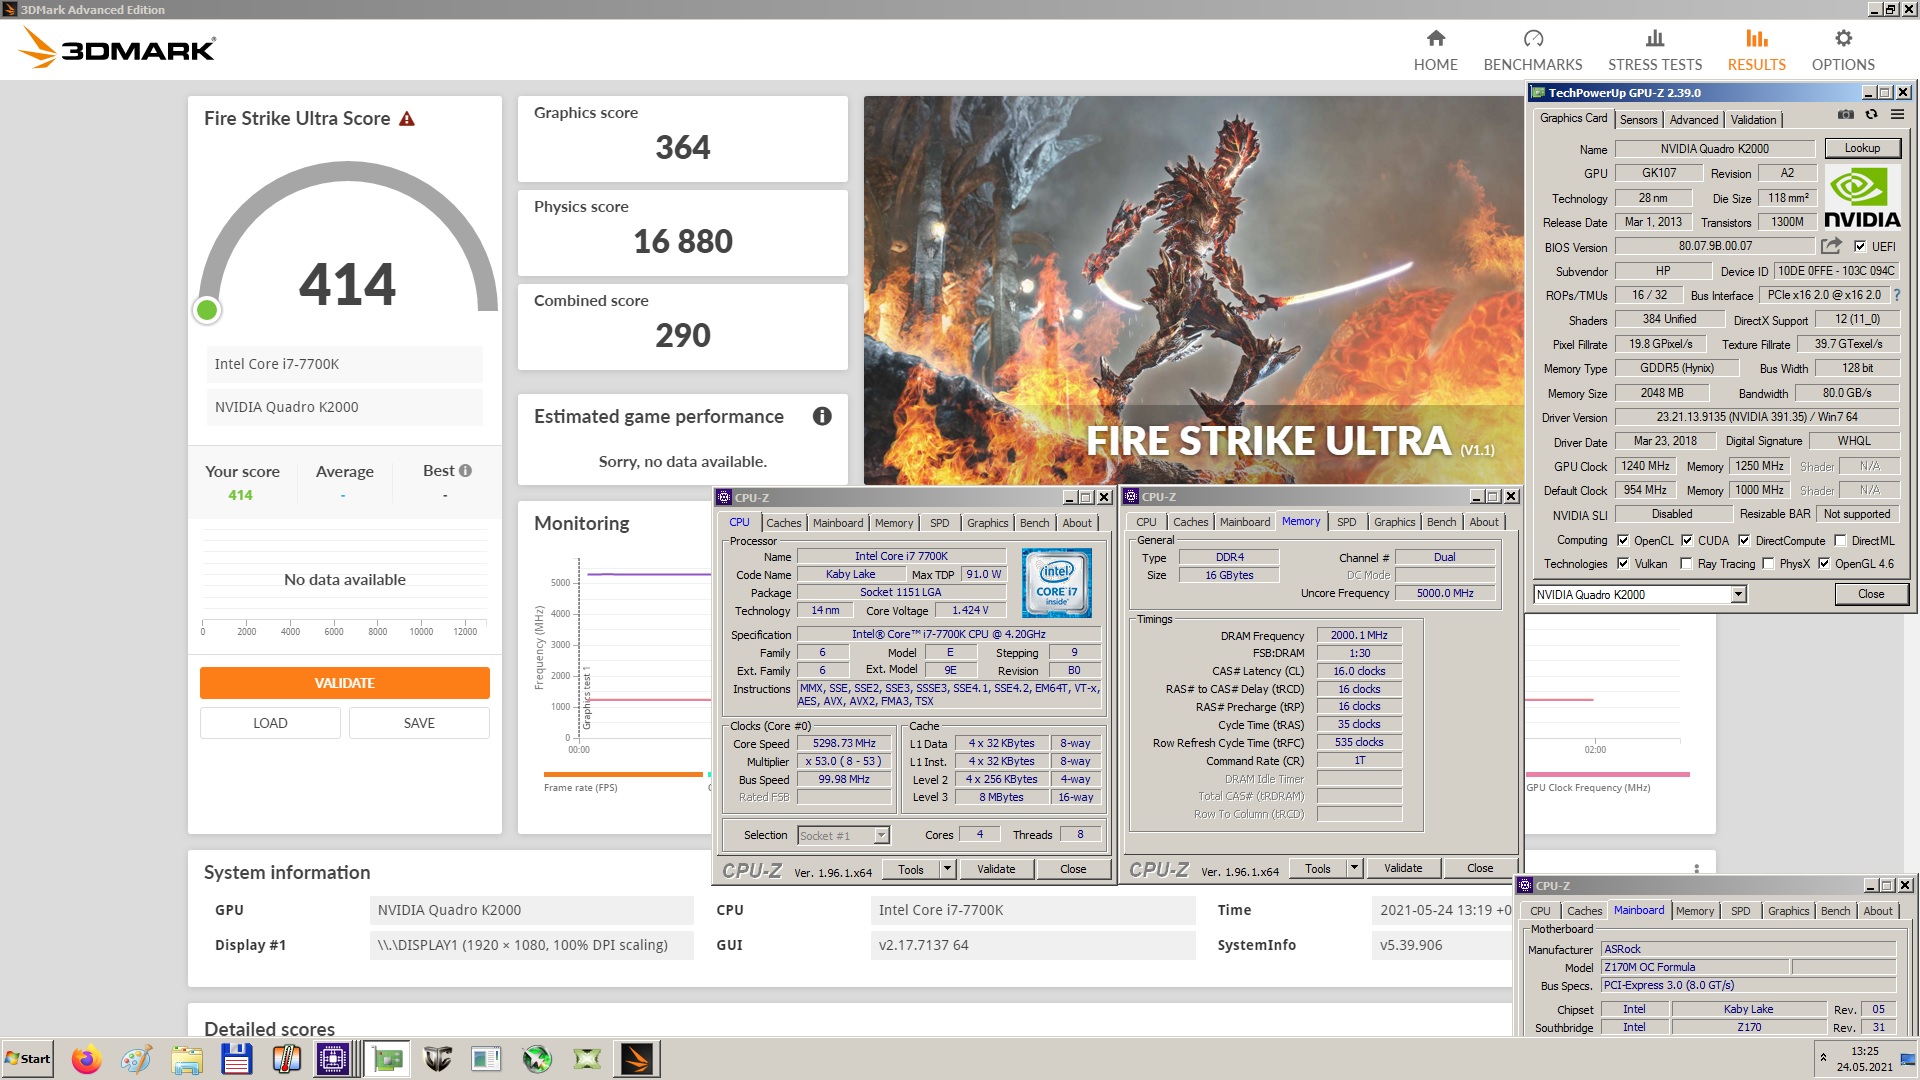Viewport: 1920px width, 1080px height.
Task: Click Close button at bottom of GPU-Z
Action: click(1870, 594)
